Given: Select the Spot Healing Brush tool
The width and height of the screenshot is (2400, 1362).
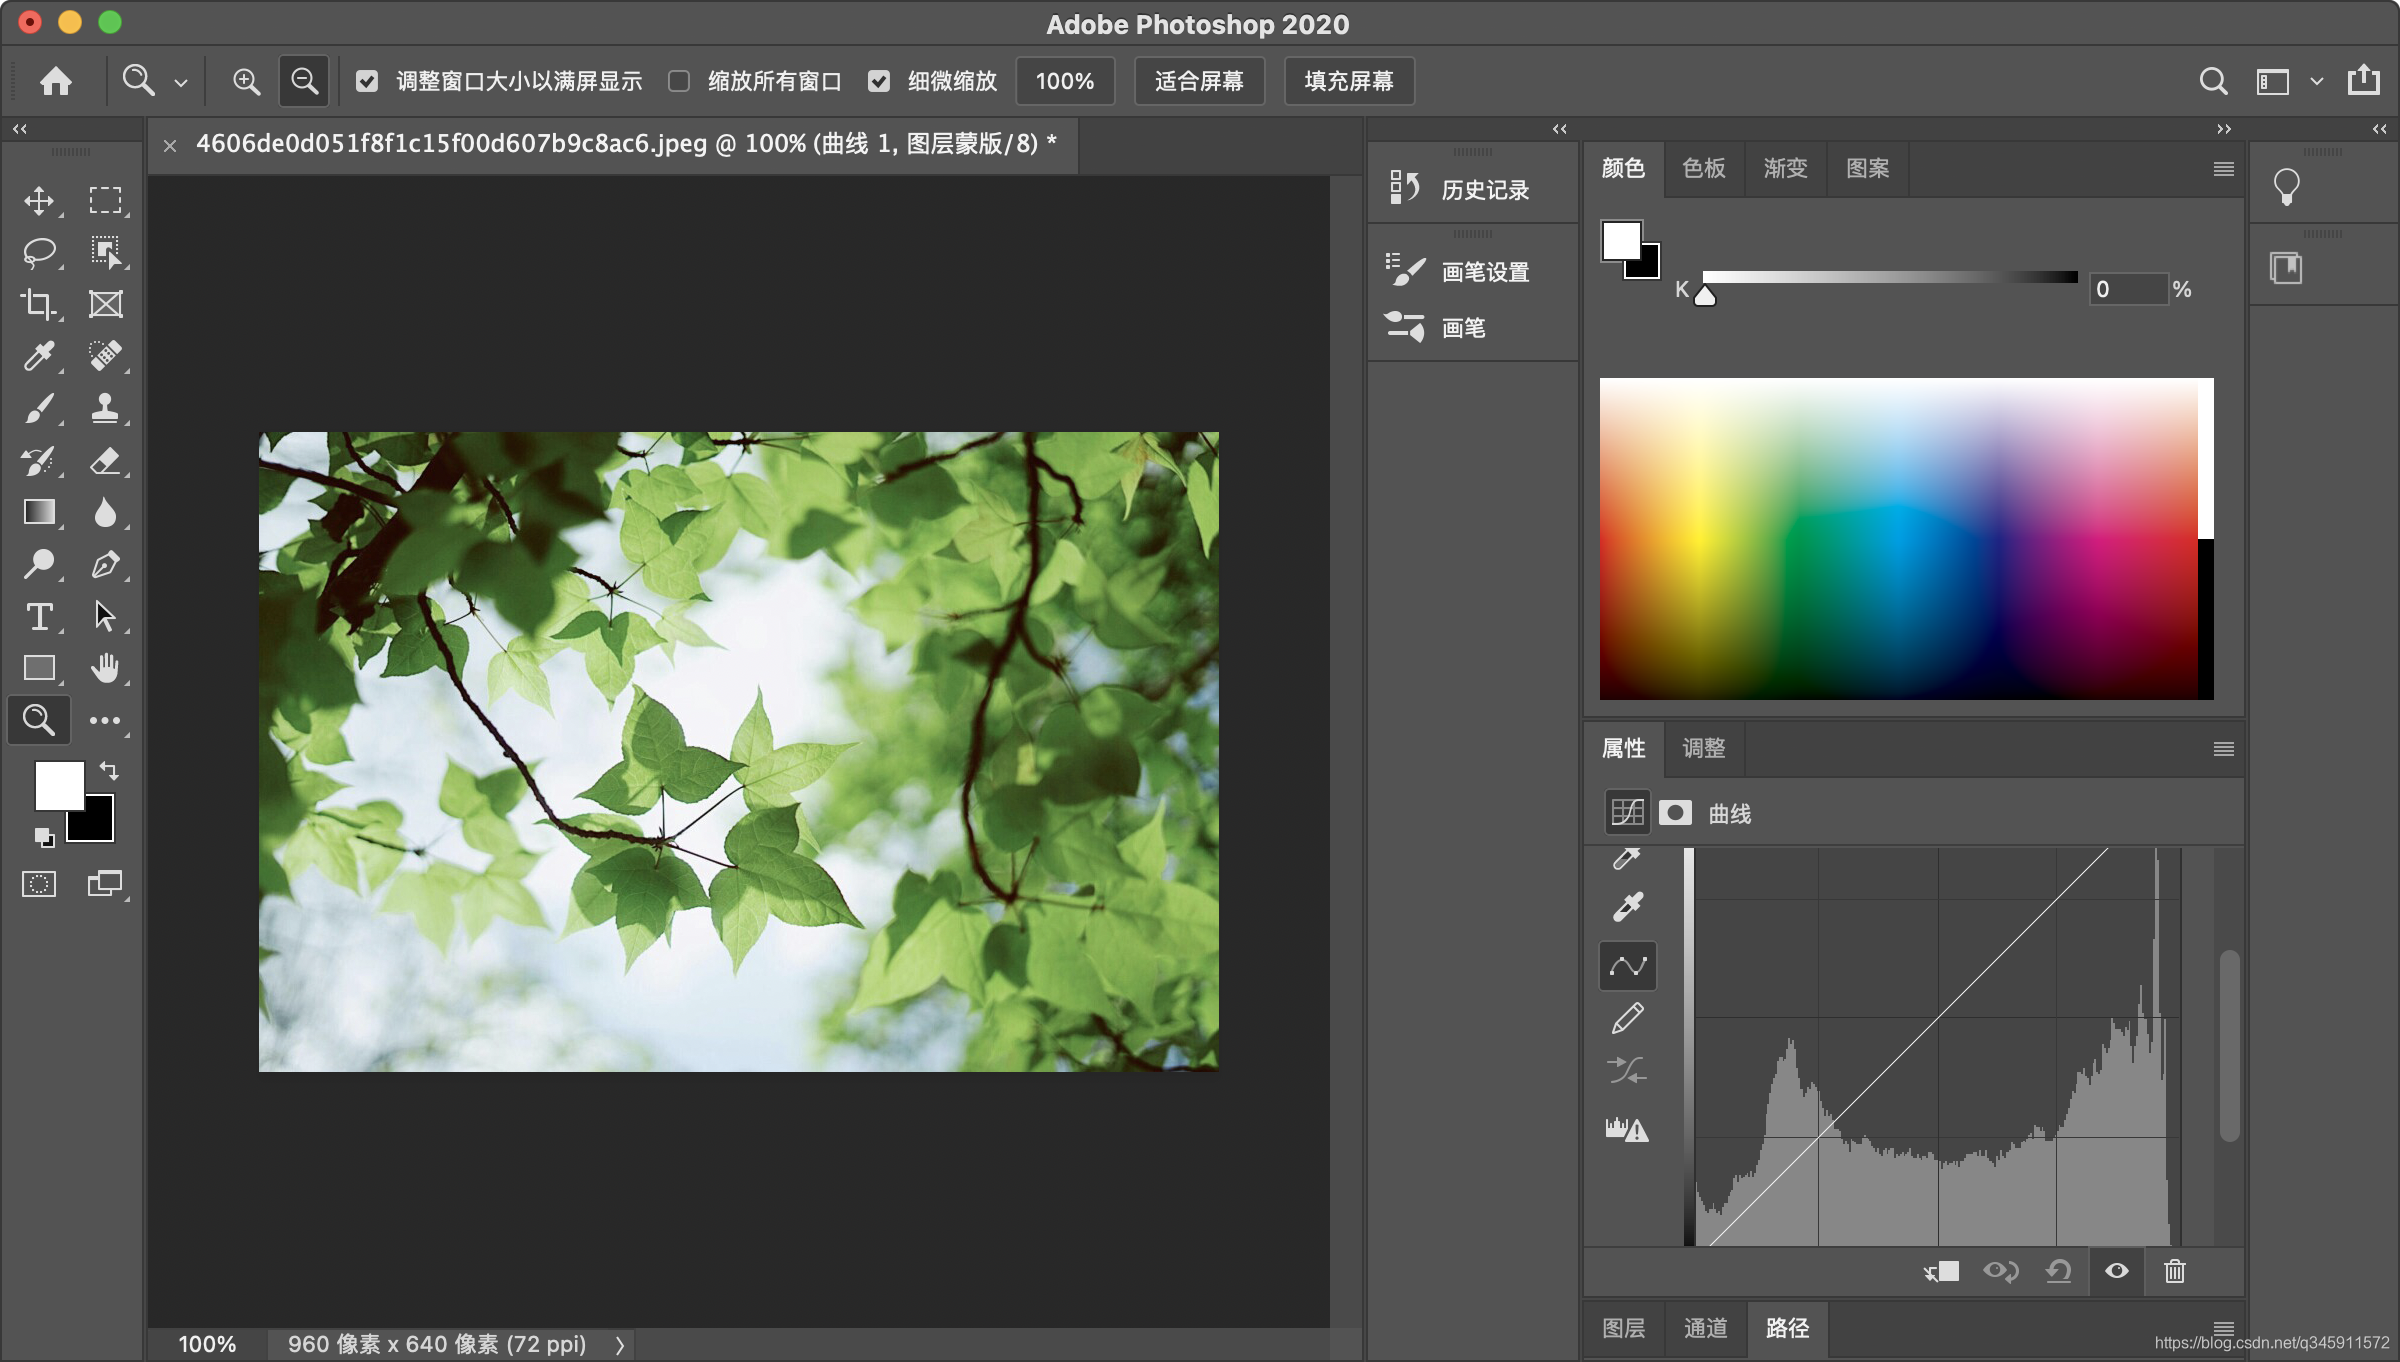Looking at the screenshot, I should pyautogui.click(x=105, y=356).
